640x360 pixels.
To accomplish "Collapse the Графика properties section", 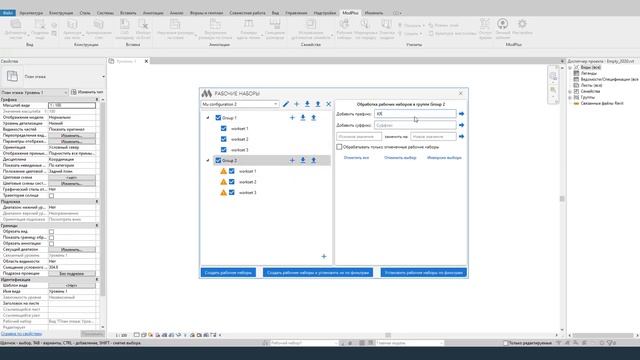I will (x=97, y=100).
